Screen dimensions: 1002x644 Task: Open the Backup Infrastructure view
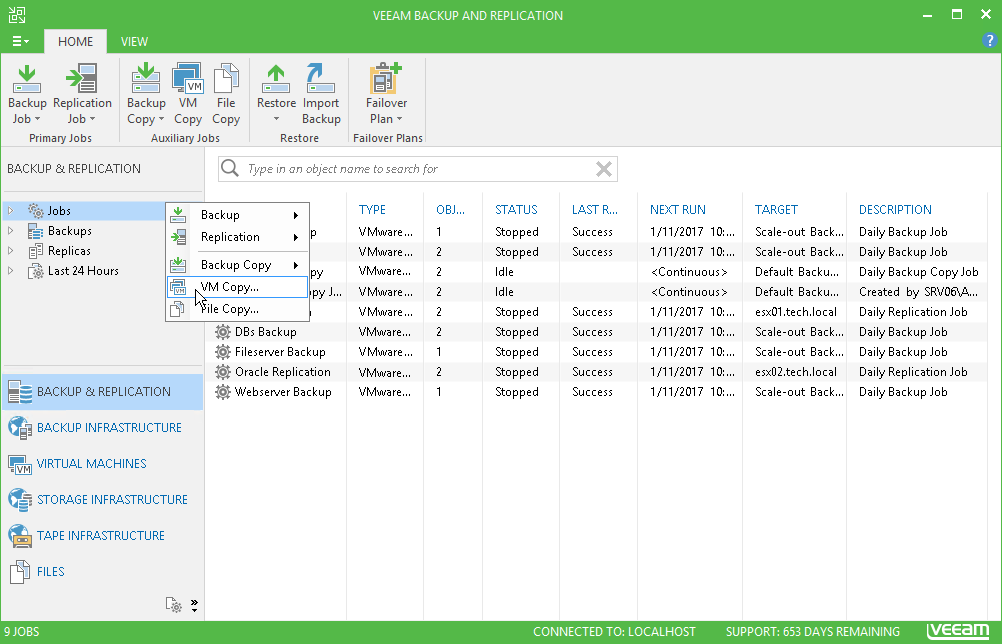103,427
